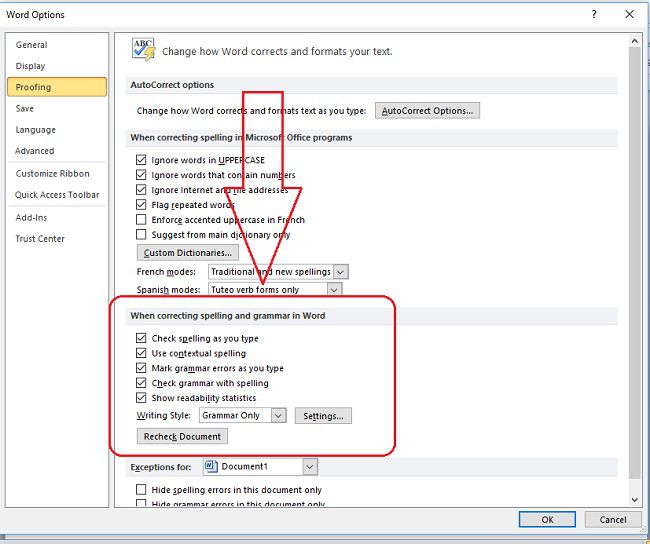The image size is (650, 544).
Task: Toggle Show readability statistics
Action: [x=141, y=398]
